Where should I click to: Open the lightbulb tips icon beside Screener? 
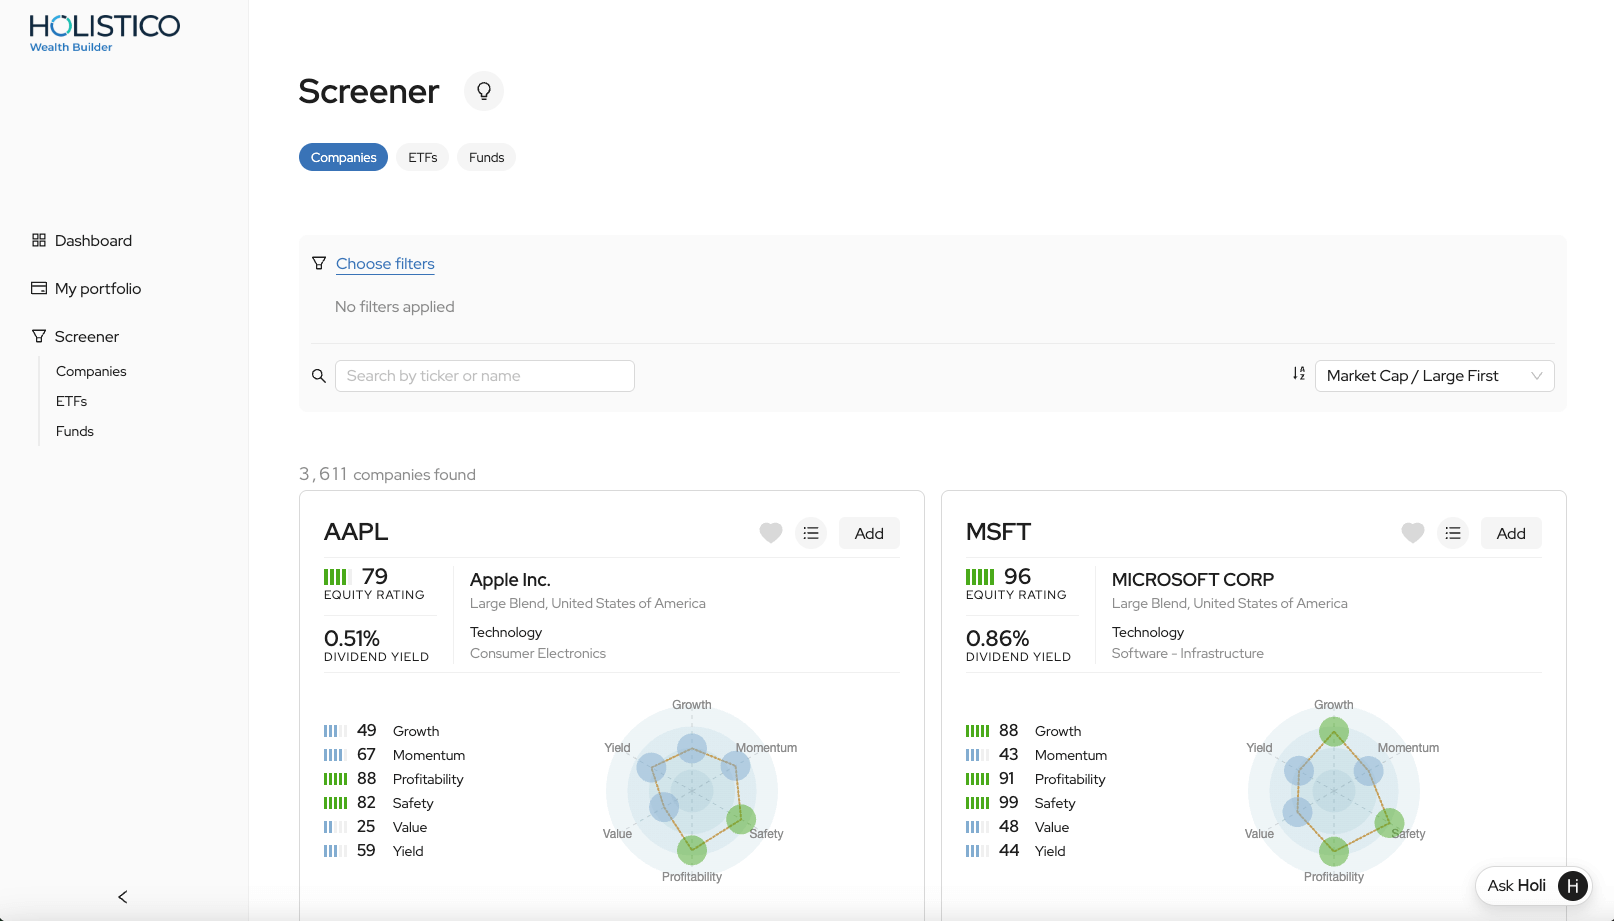[x=484, y=91]
